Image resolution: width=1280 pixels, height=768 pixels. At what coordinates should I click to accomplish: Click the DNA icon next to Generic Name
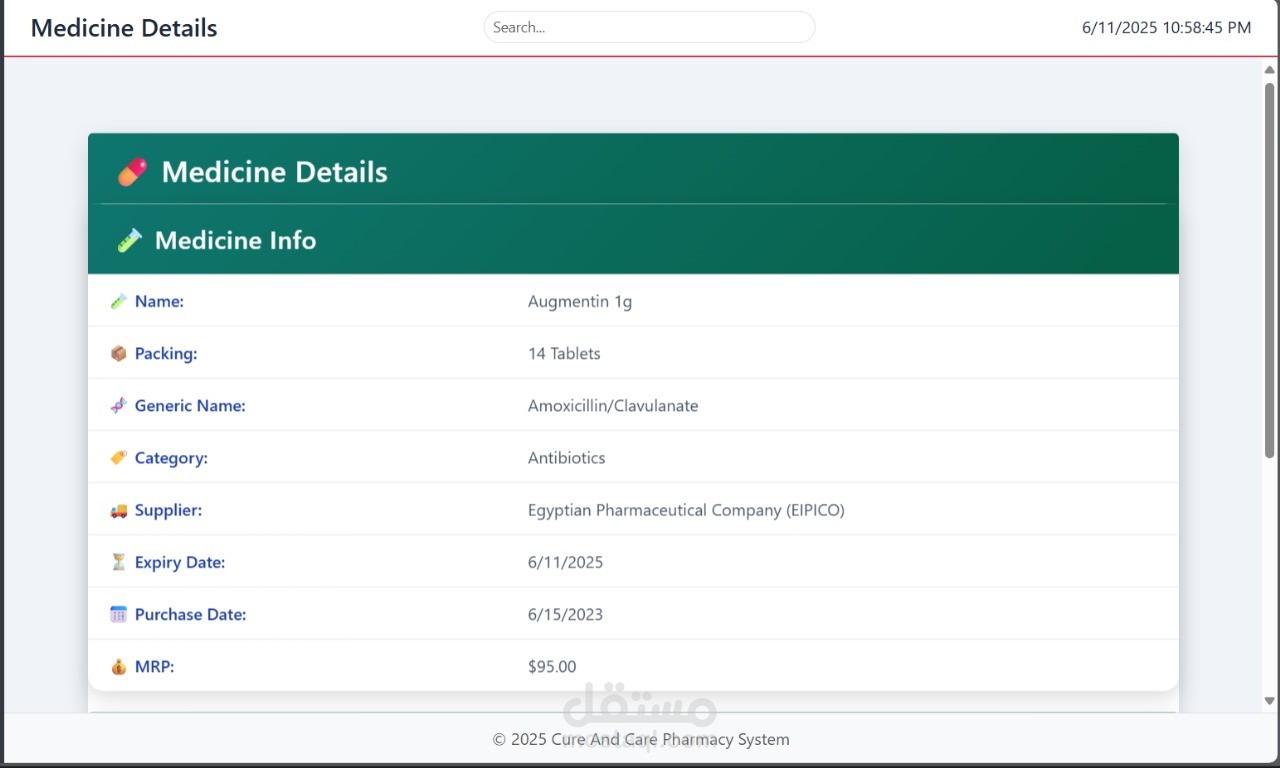[x=118, y=405]
